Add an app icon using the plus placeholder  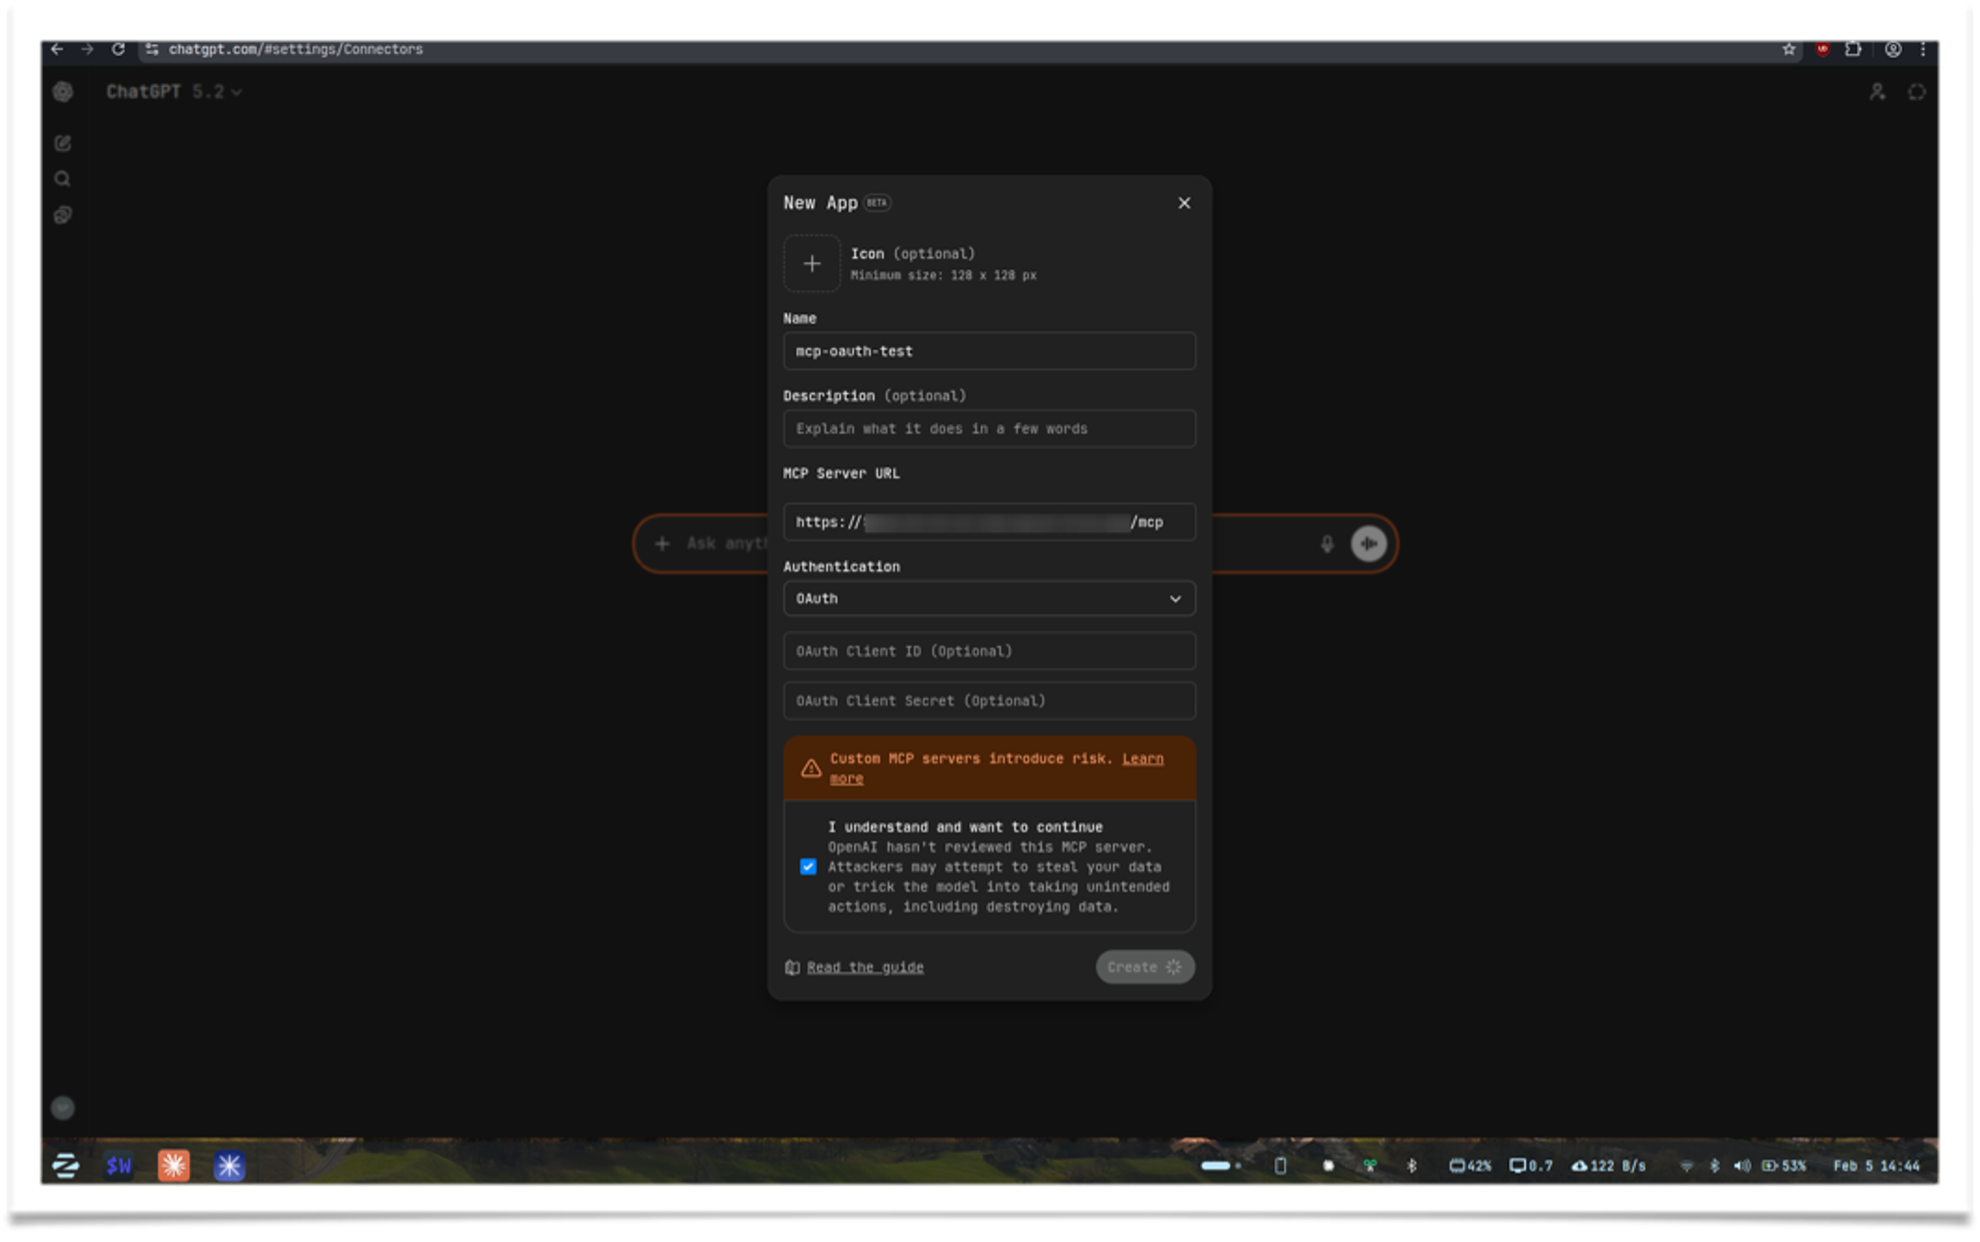812,263
